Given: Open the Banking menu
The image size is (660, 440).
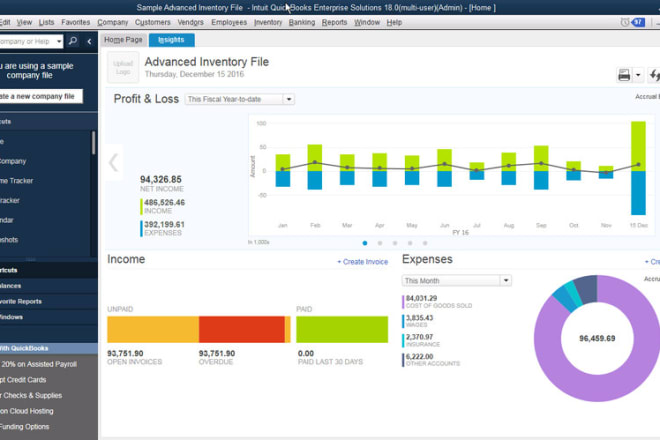Looking at the screenshot, I should click(x=302, y=22).
